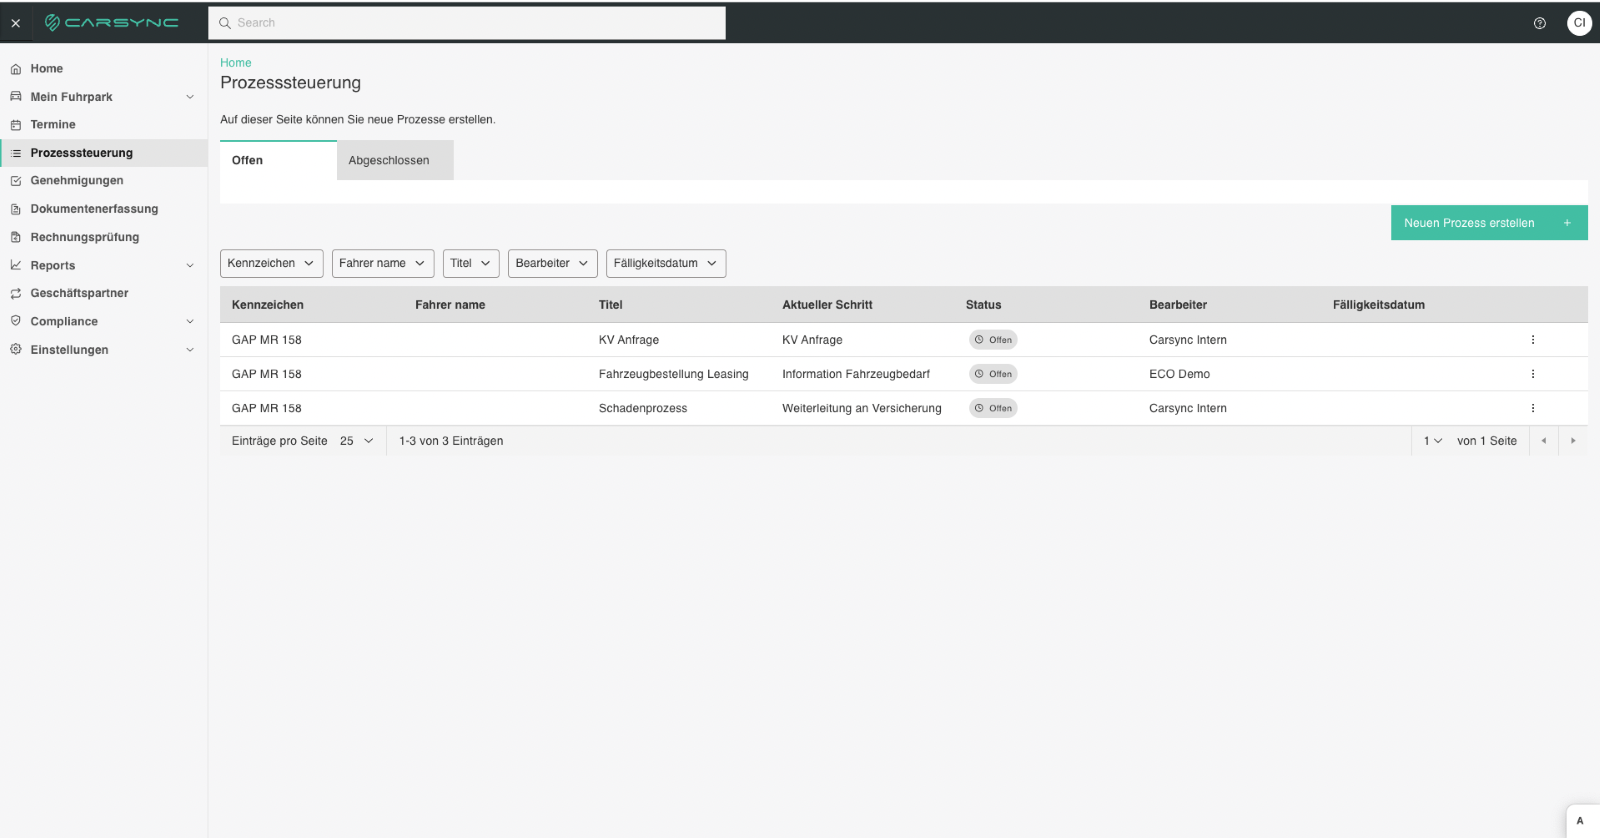The image size is (1600, 838).
Task: Click the Rechnungsprüfung invoice icon
Action: pos(16,237)
